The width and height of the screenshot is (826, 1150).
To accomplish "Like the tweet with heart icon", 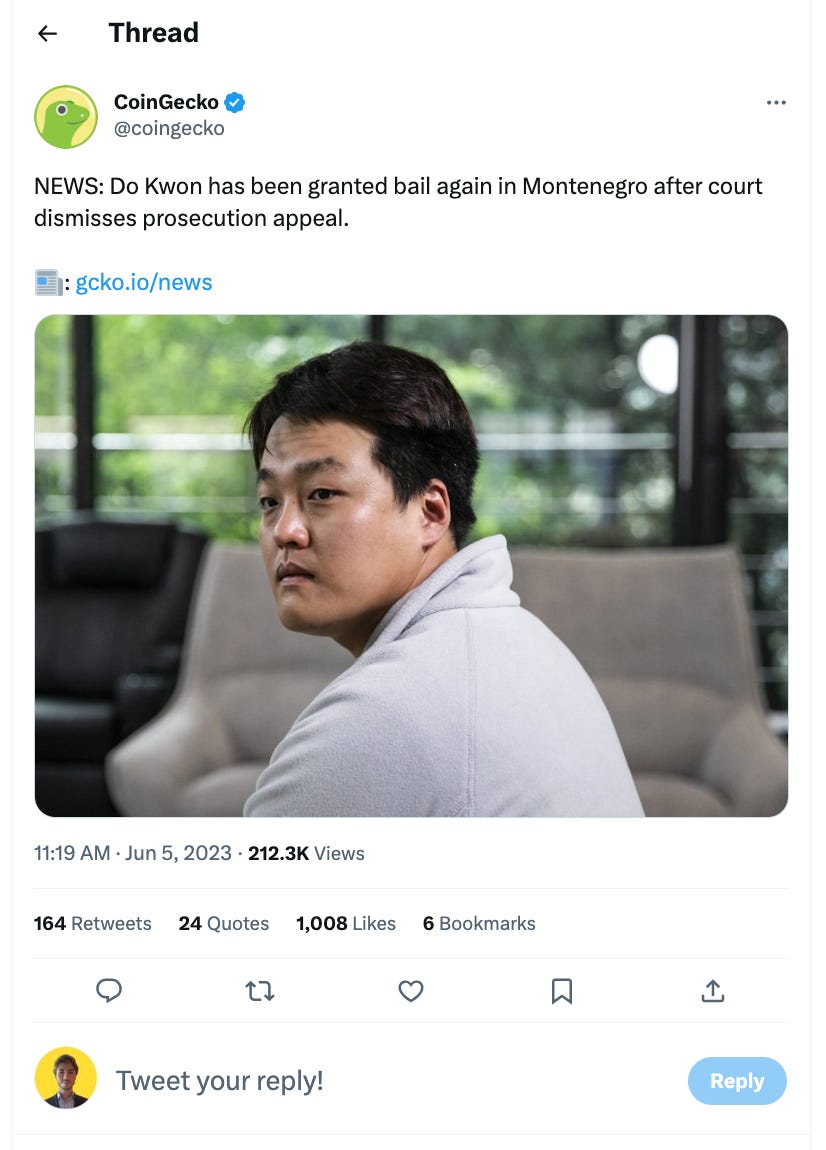I will coord(411,992).
